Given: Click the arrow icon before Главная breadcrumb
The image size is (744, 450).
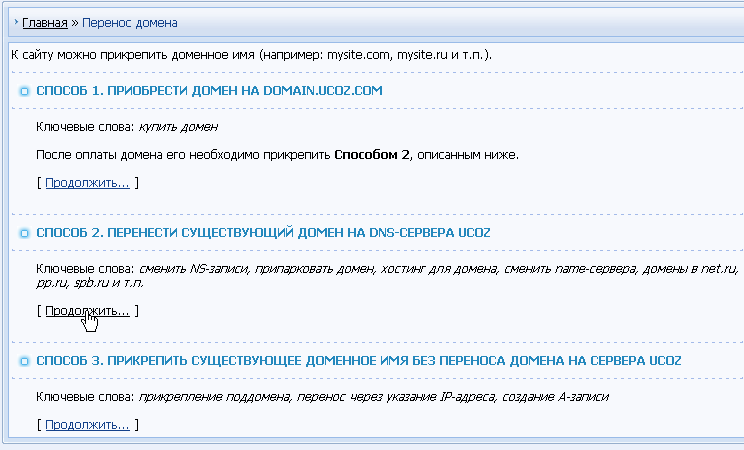Looking at the screenshot, I should click(x=16, y=22).
